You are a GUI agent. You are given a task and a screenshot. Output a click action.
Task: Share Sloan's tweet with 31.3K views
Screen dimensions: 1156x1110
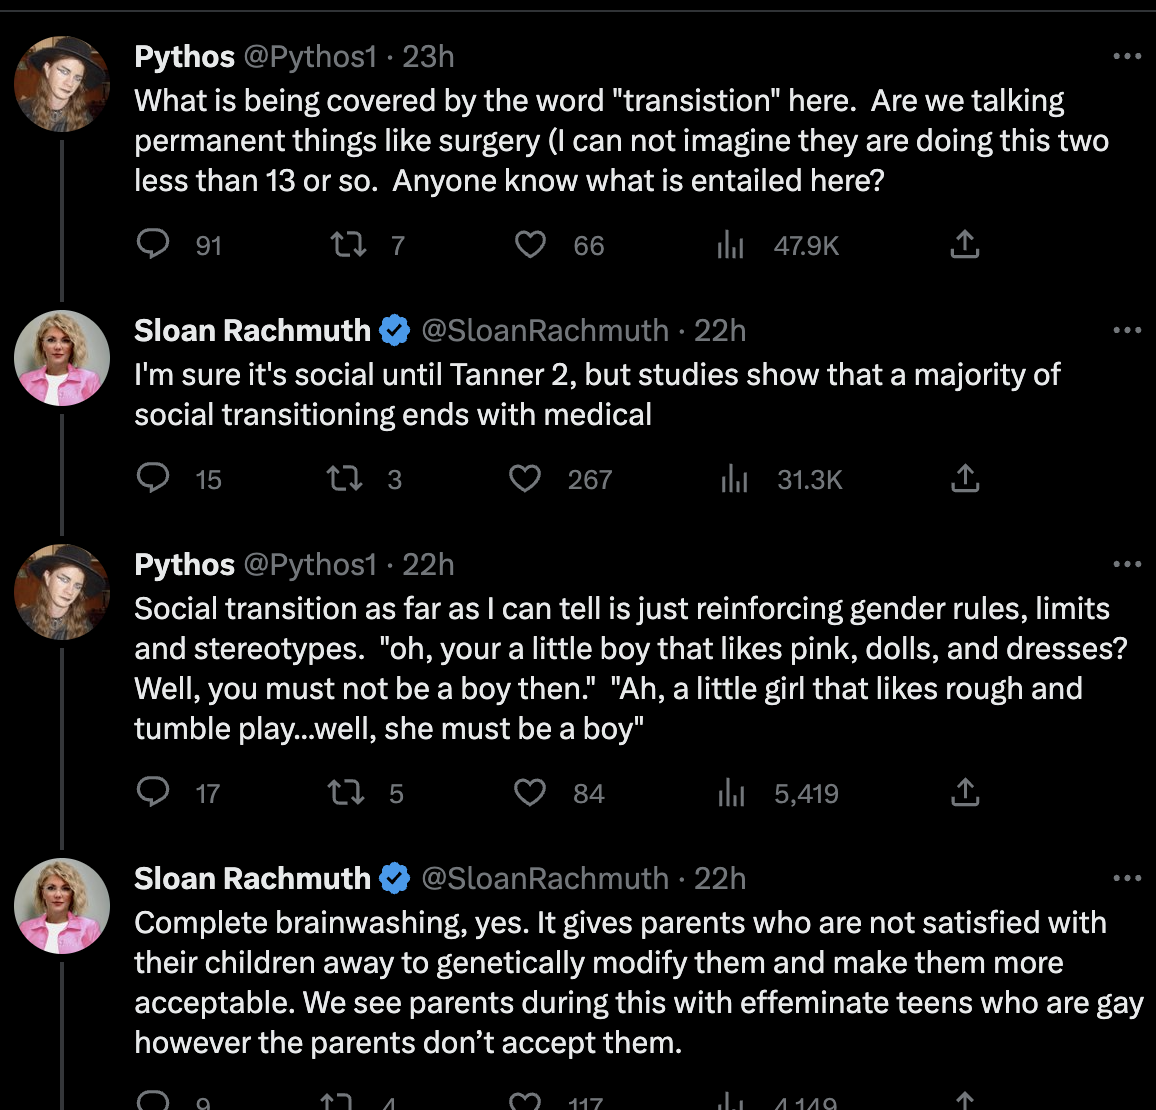[964, 479]
